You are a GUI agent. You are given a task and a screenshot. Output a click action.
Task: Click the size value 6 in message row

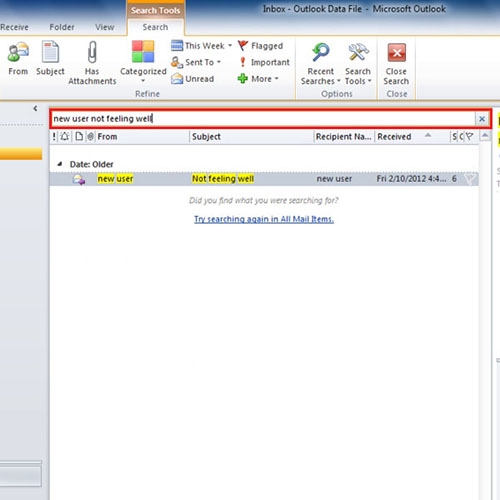(454, 179)
